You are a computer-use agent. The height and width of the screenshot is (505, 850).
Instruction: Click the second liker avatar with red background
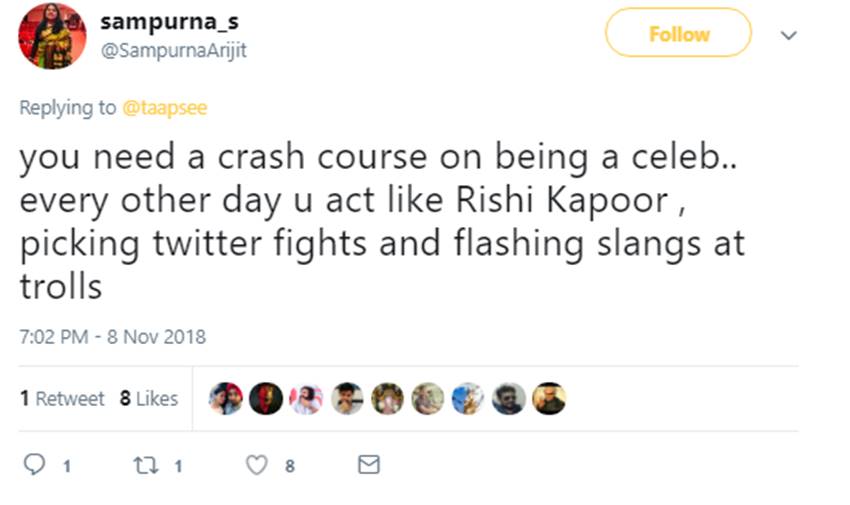pyautogui.click(x=265, y=398)
